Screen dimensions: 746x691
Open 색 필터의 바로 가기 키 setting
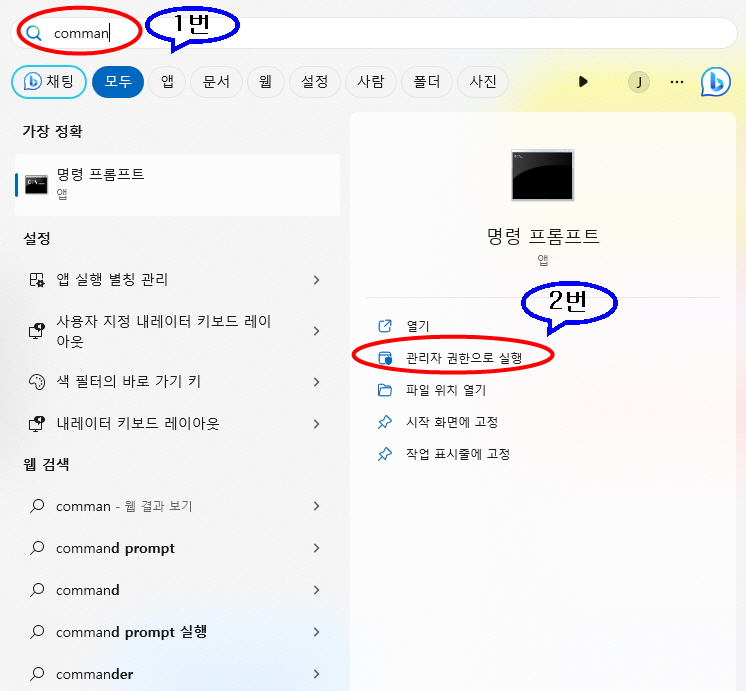(177, 382)
